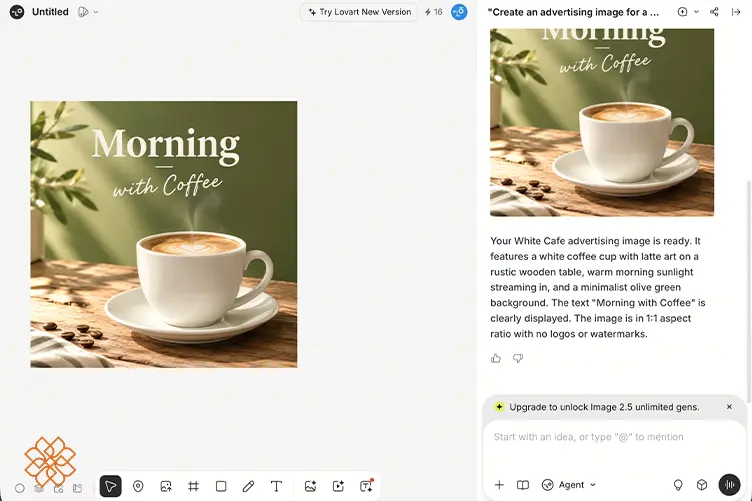
Task: Select the pencil draw tool
Action: tap(248, 486)
